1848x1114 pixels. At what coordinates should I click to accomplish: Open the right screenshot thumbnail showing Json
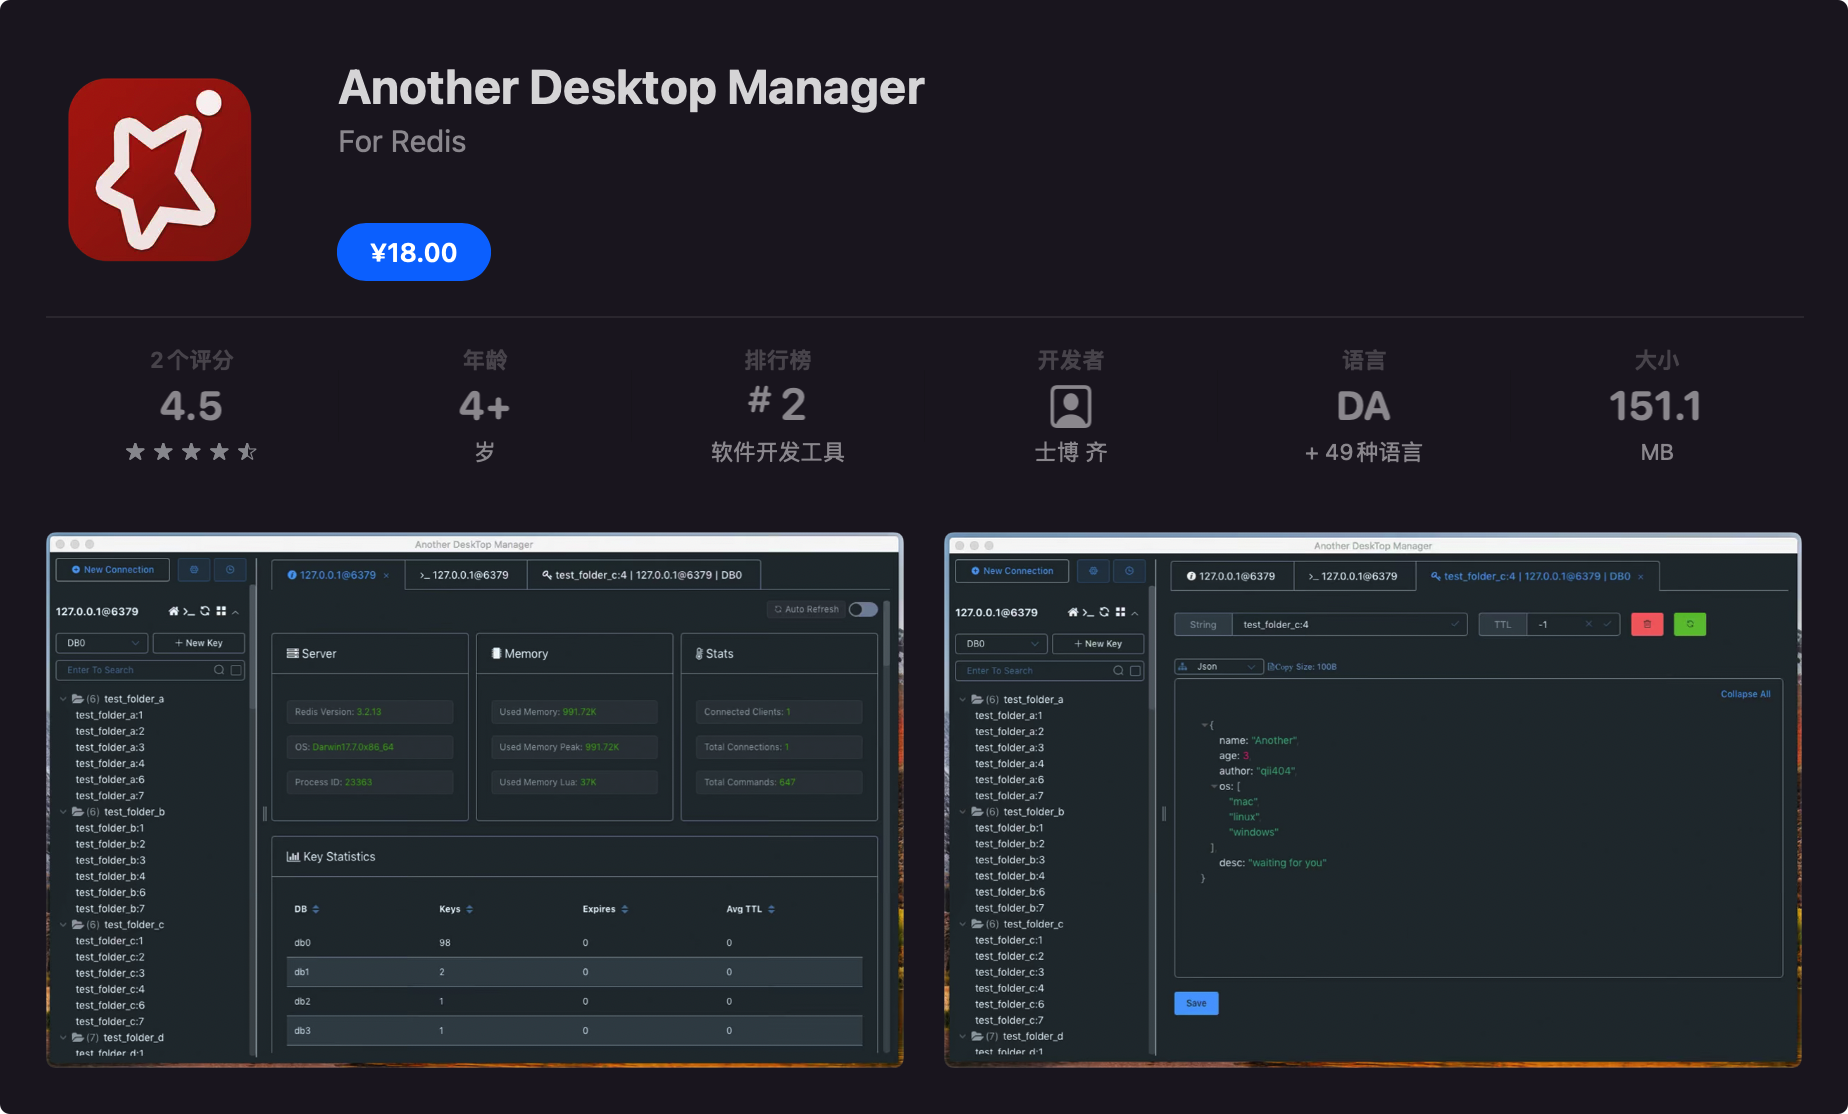tap(1373, 799)
